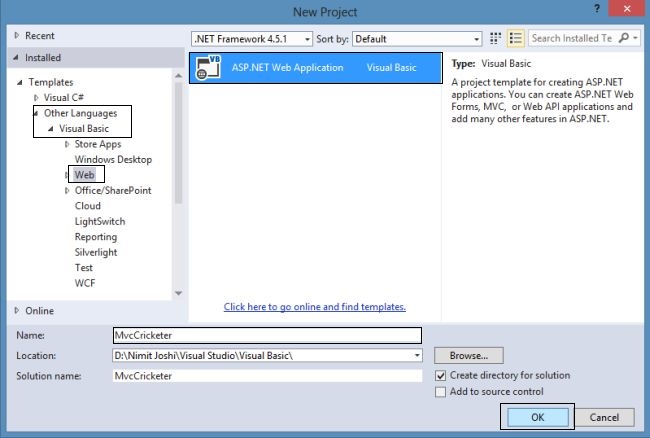Viewport: 650px width, 438px height.
Task: Select the LightSwitch category
Action: tap(99, 222)
